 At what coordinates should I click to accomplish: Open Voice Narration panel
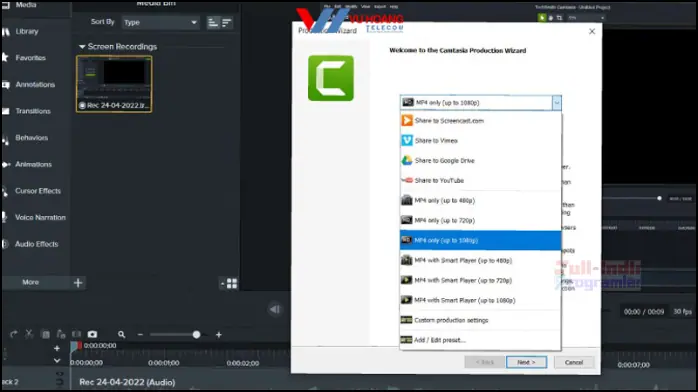pyautogui.click(x=40, y=218)
